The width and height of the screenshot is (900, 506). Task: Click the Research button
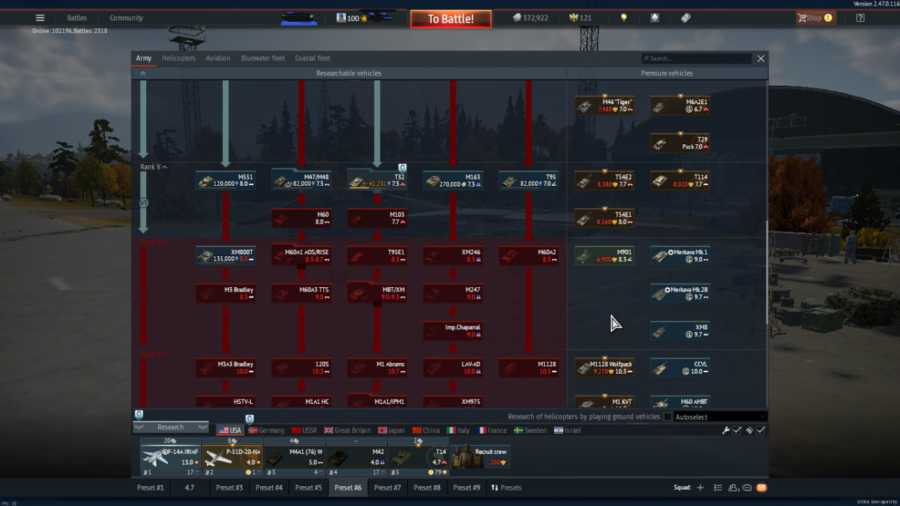[170, 427]
